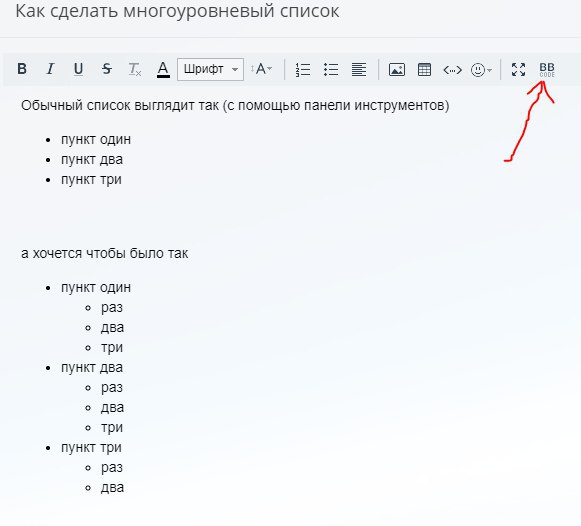Viewport: 581px width, 526px height.
Task: Clear text formatting
Action: tap(135, 69)
